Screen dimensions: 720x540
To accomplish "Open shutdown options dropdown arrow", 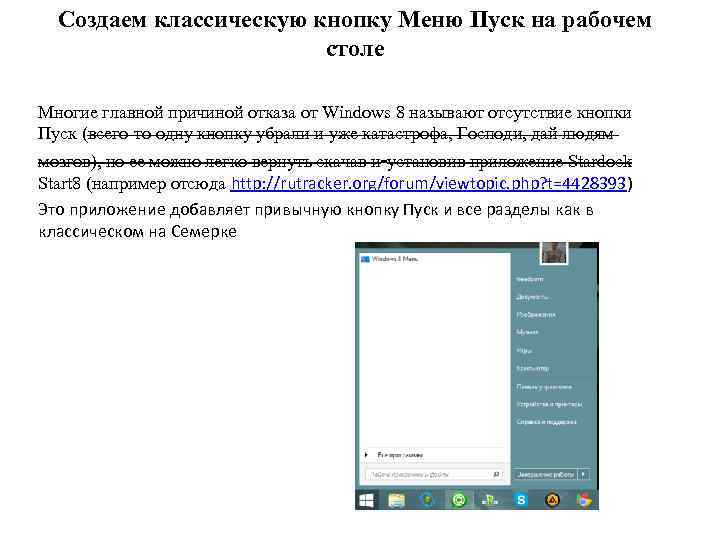I will pos(584,474).
